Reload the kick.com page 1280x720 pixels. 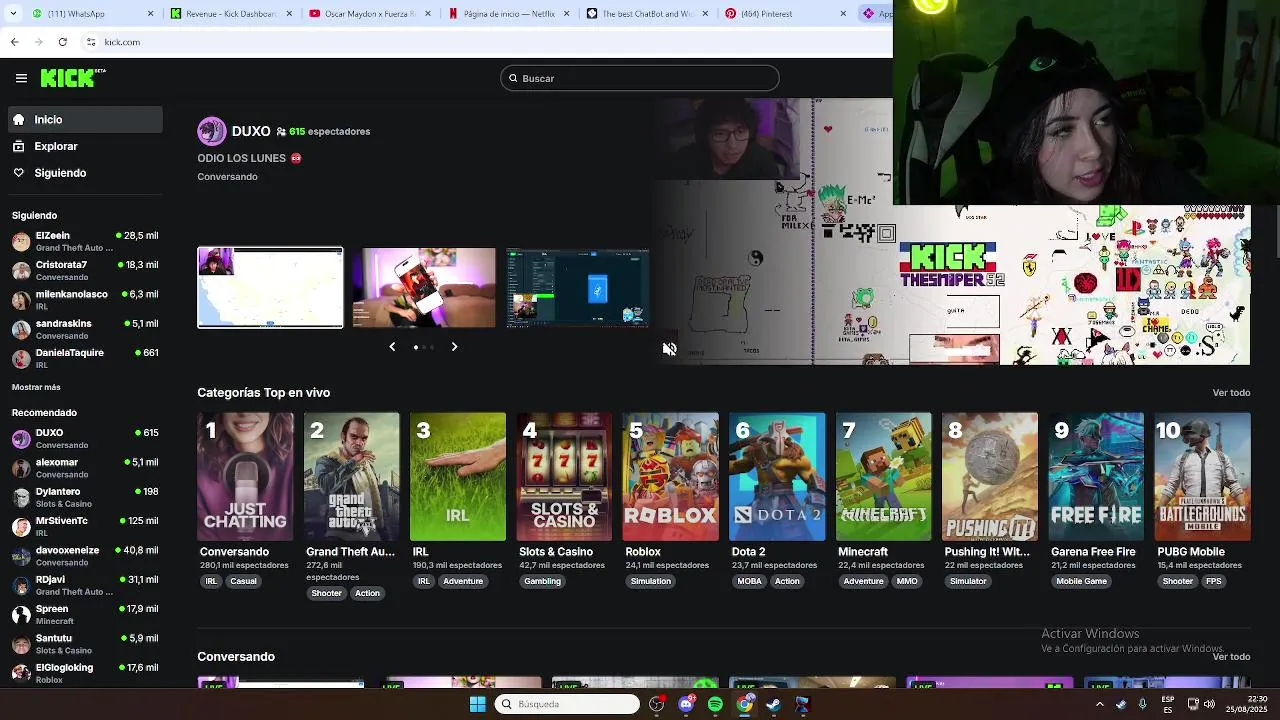62,42
